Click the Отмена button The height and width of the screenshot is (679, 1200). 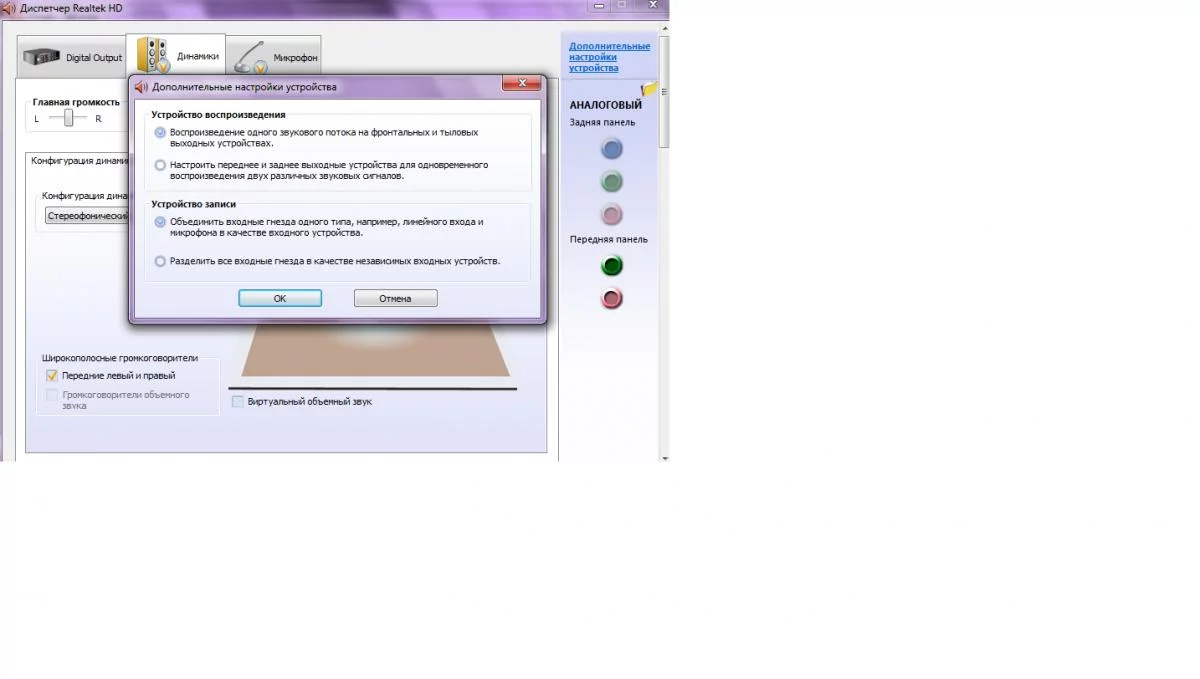(x=396, y=298)
